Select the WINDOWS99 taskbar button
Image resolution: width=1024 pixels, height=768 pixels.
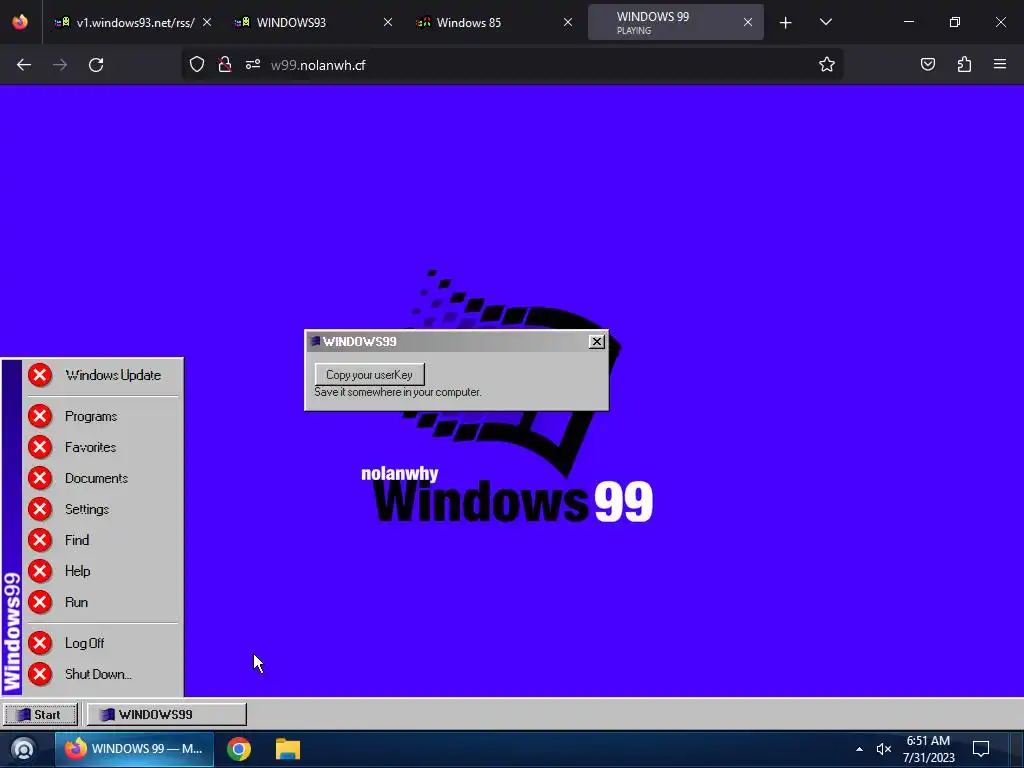[167, 714]
